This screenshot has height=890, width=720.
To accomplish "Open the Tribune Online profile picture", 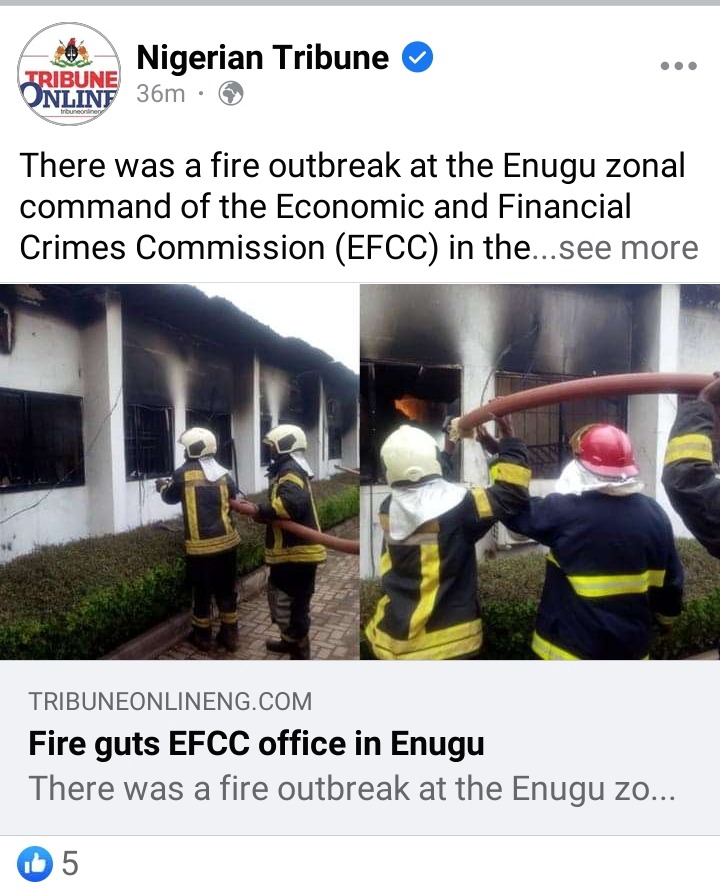I will (69, 74).
